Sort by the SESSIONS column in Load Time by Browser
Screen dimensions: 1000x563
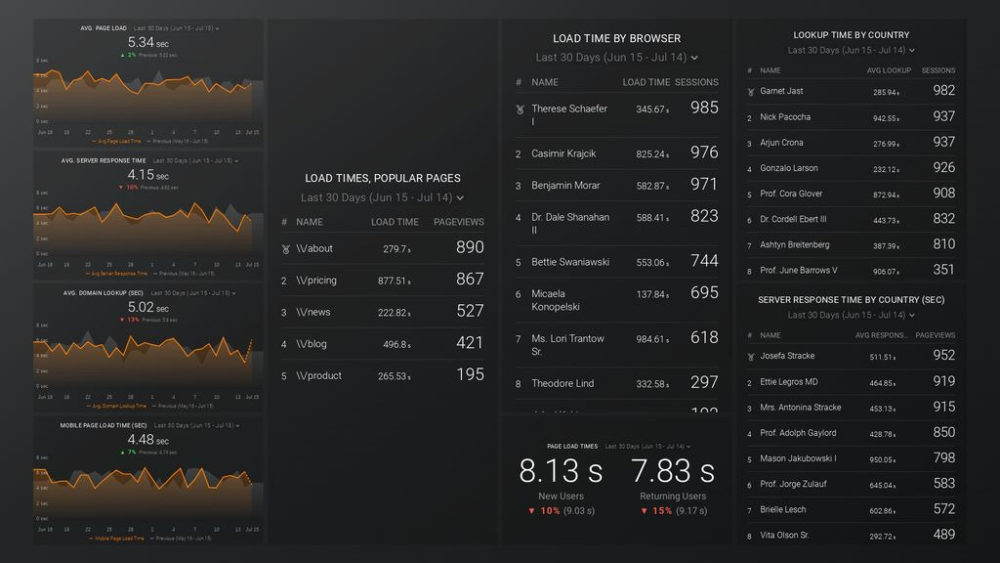[696, 82]
